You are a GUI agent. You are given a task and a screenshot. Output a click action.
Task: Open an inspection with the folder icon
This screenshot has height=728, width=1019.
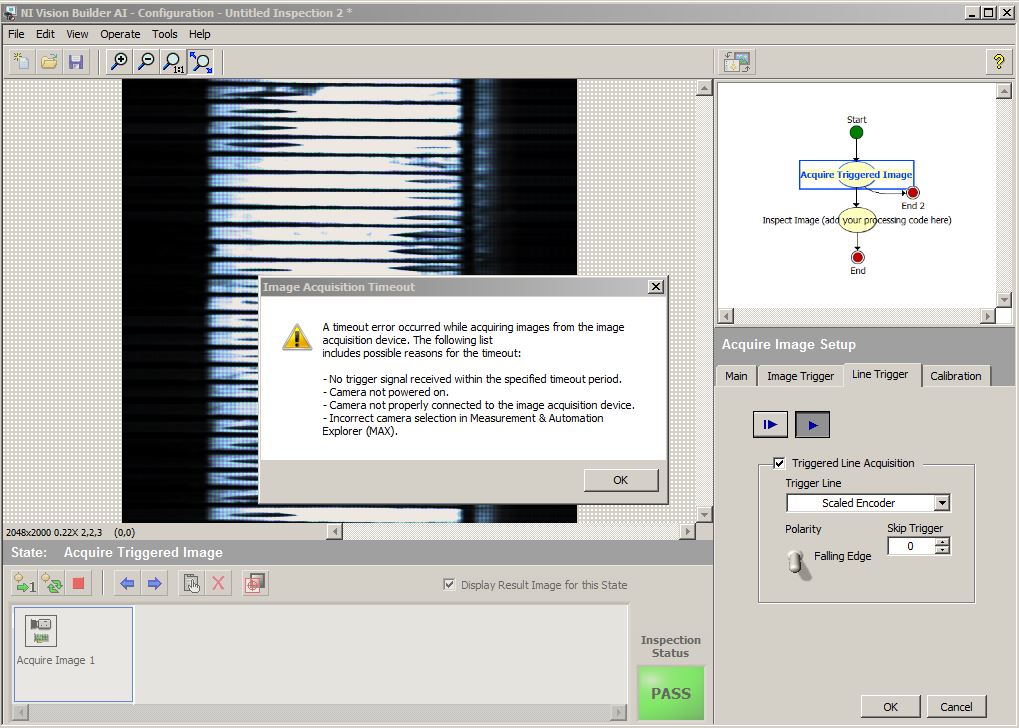coord(49,62)
